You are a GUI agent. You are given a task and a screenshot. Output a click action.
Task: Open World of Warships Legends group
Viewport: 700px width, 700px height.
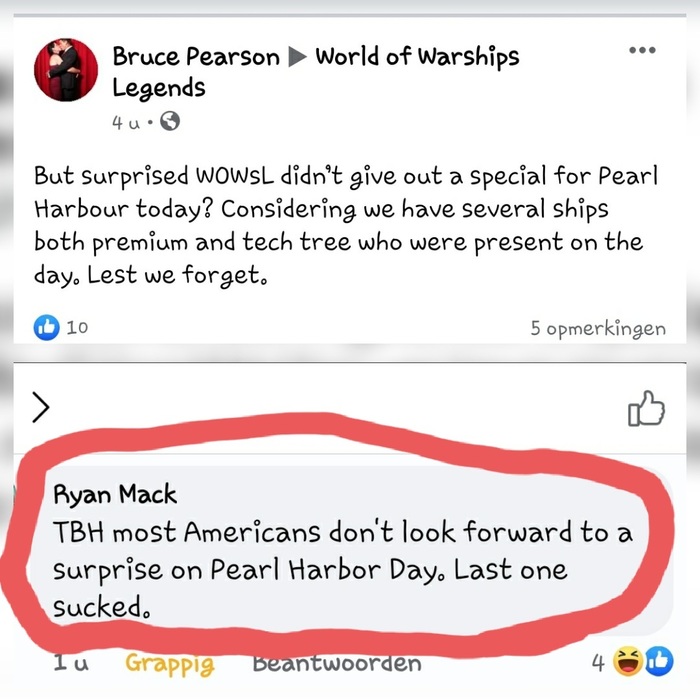315,71
